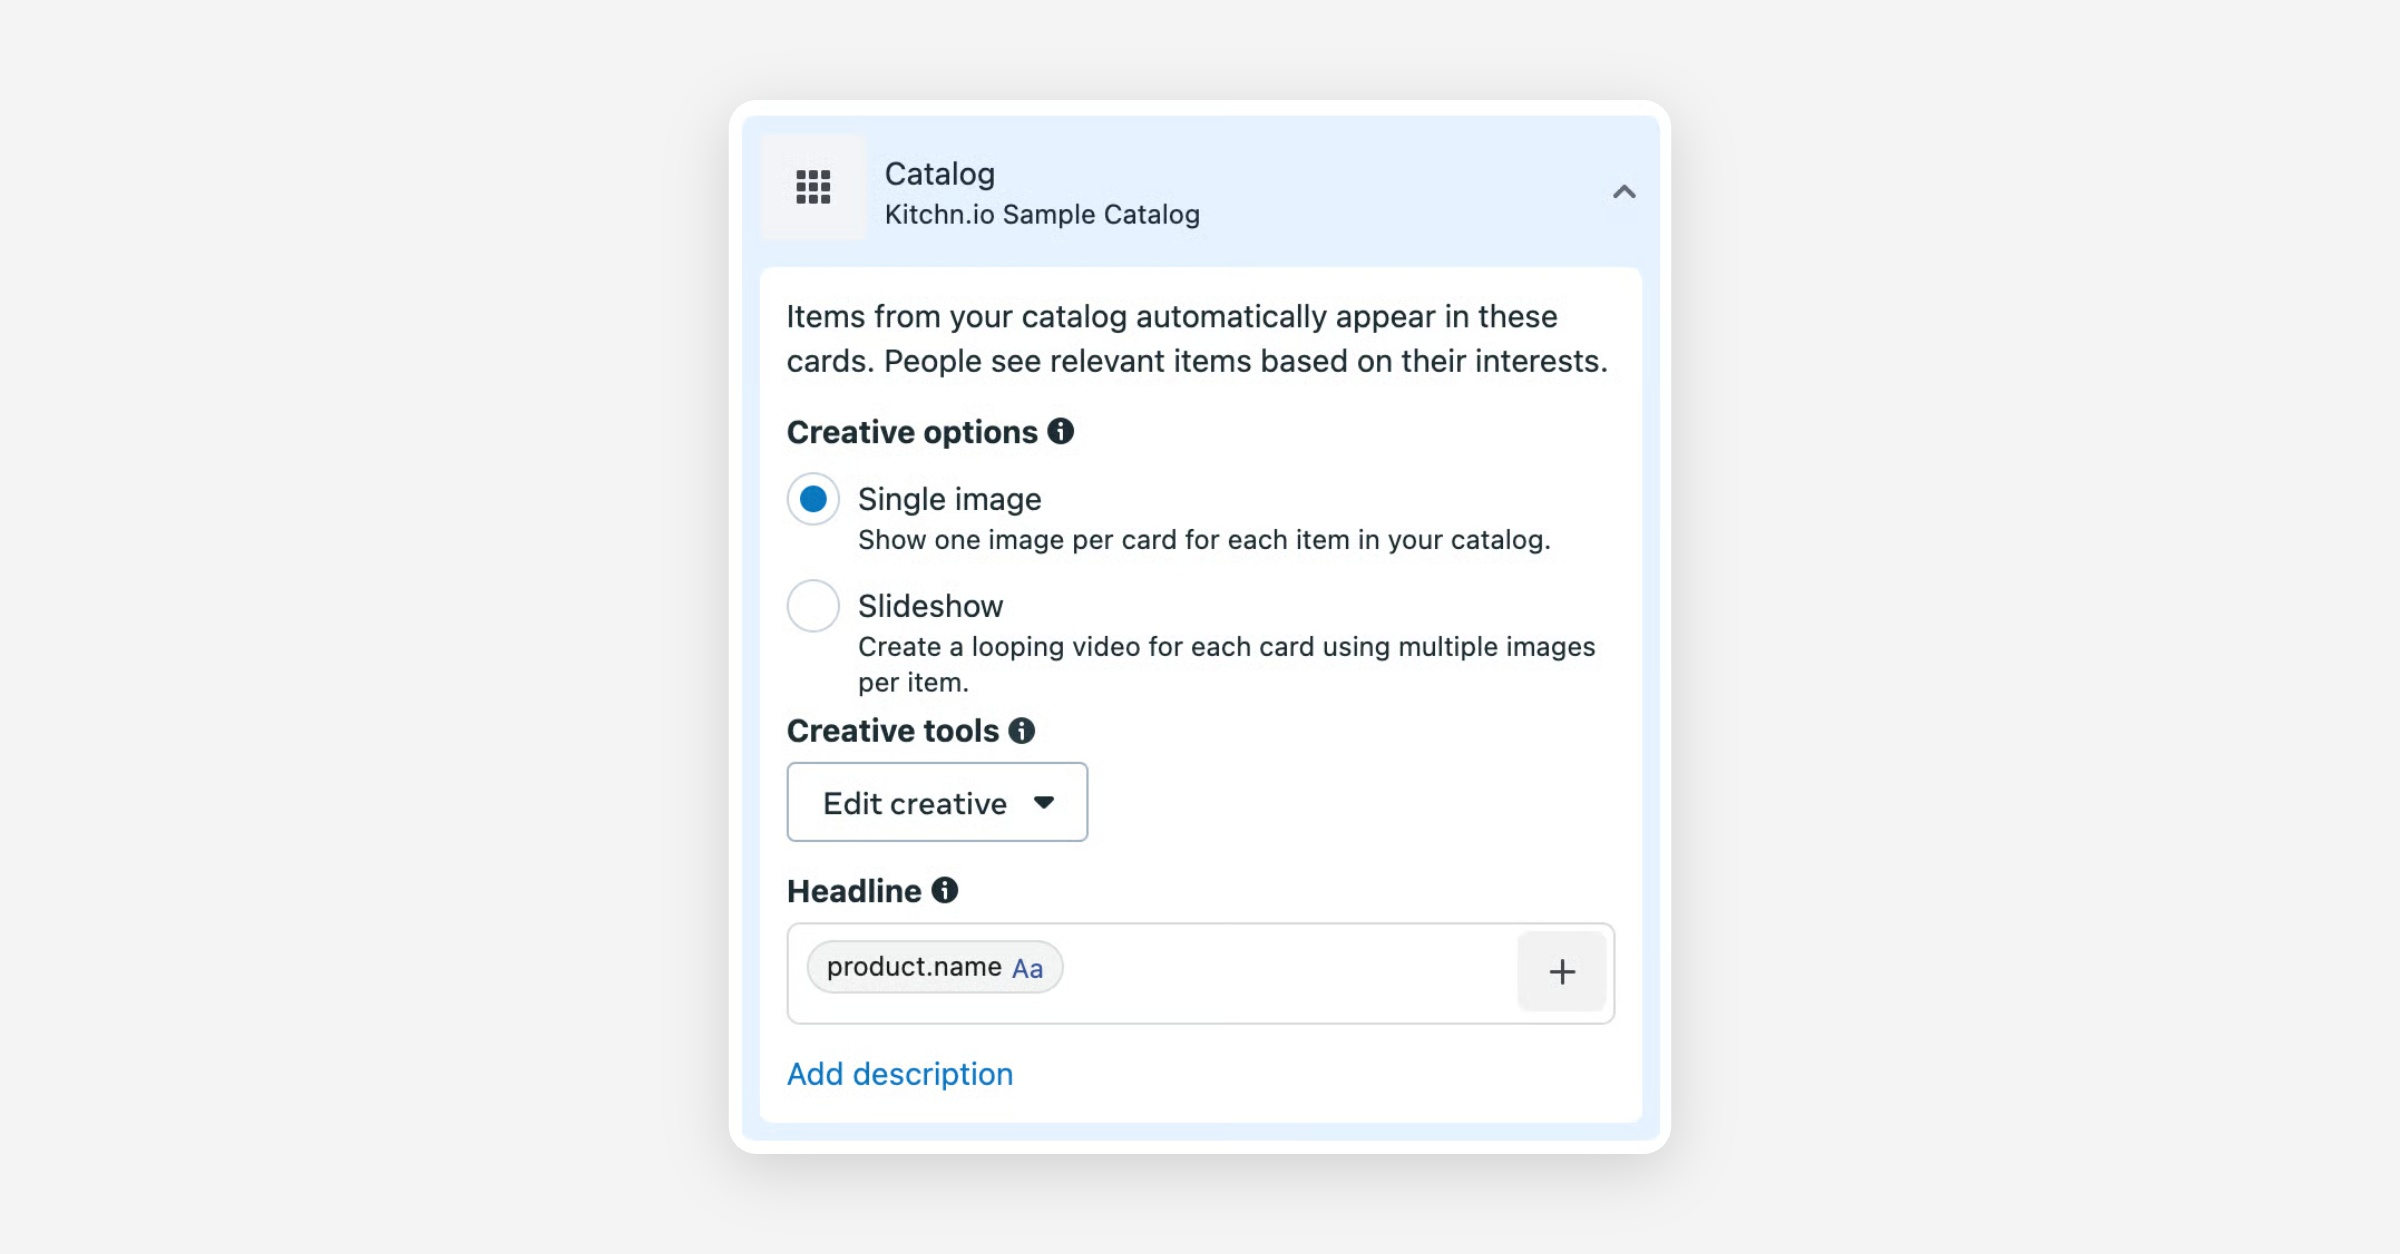Select the product.name tag chip

[x=913, y=967]
